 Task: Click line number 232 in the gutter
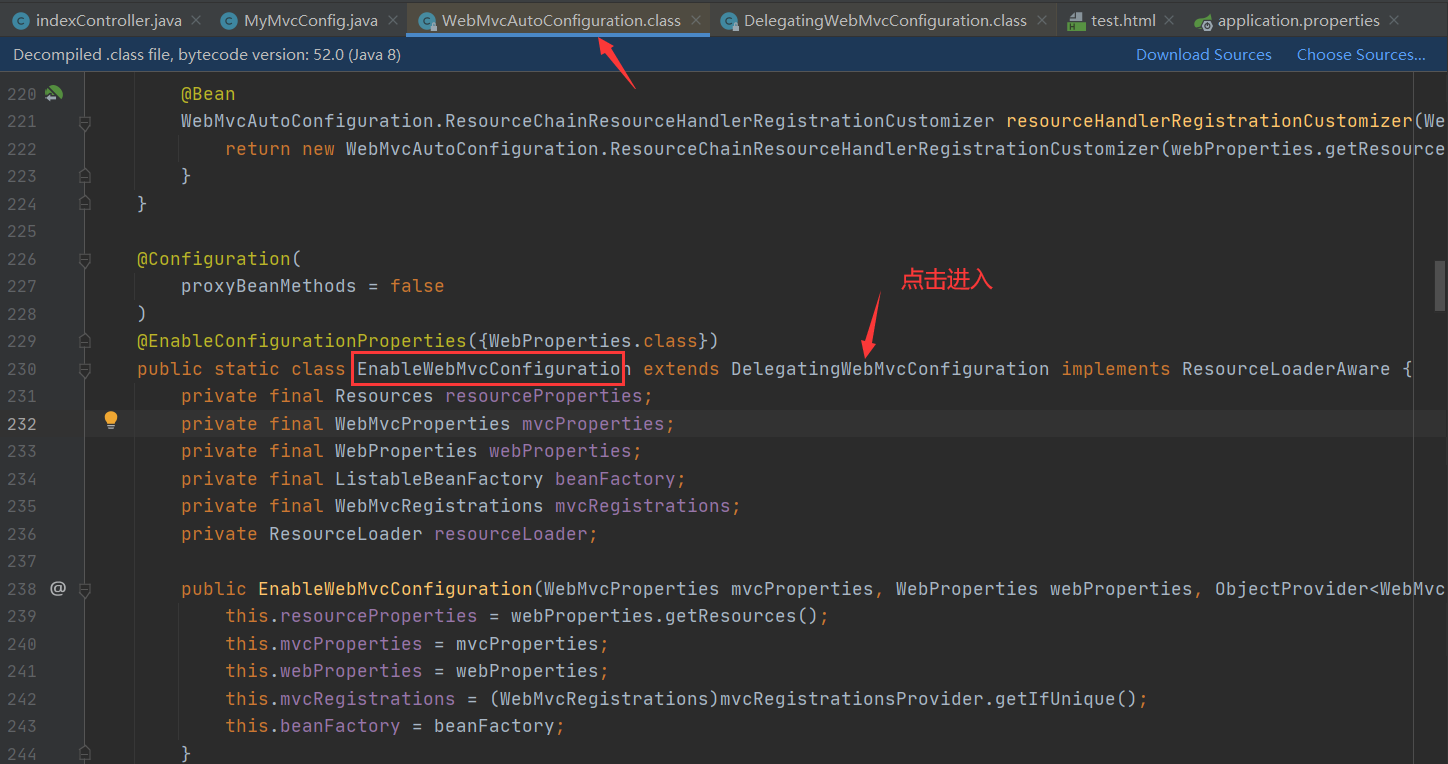pyautogui.click(x=22, y=424)
